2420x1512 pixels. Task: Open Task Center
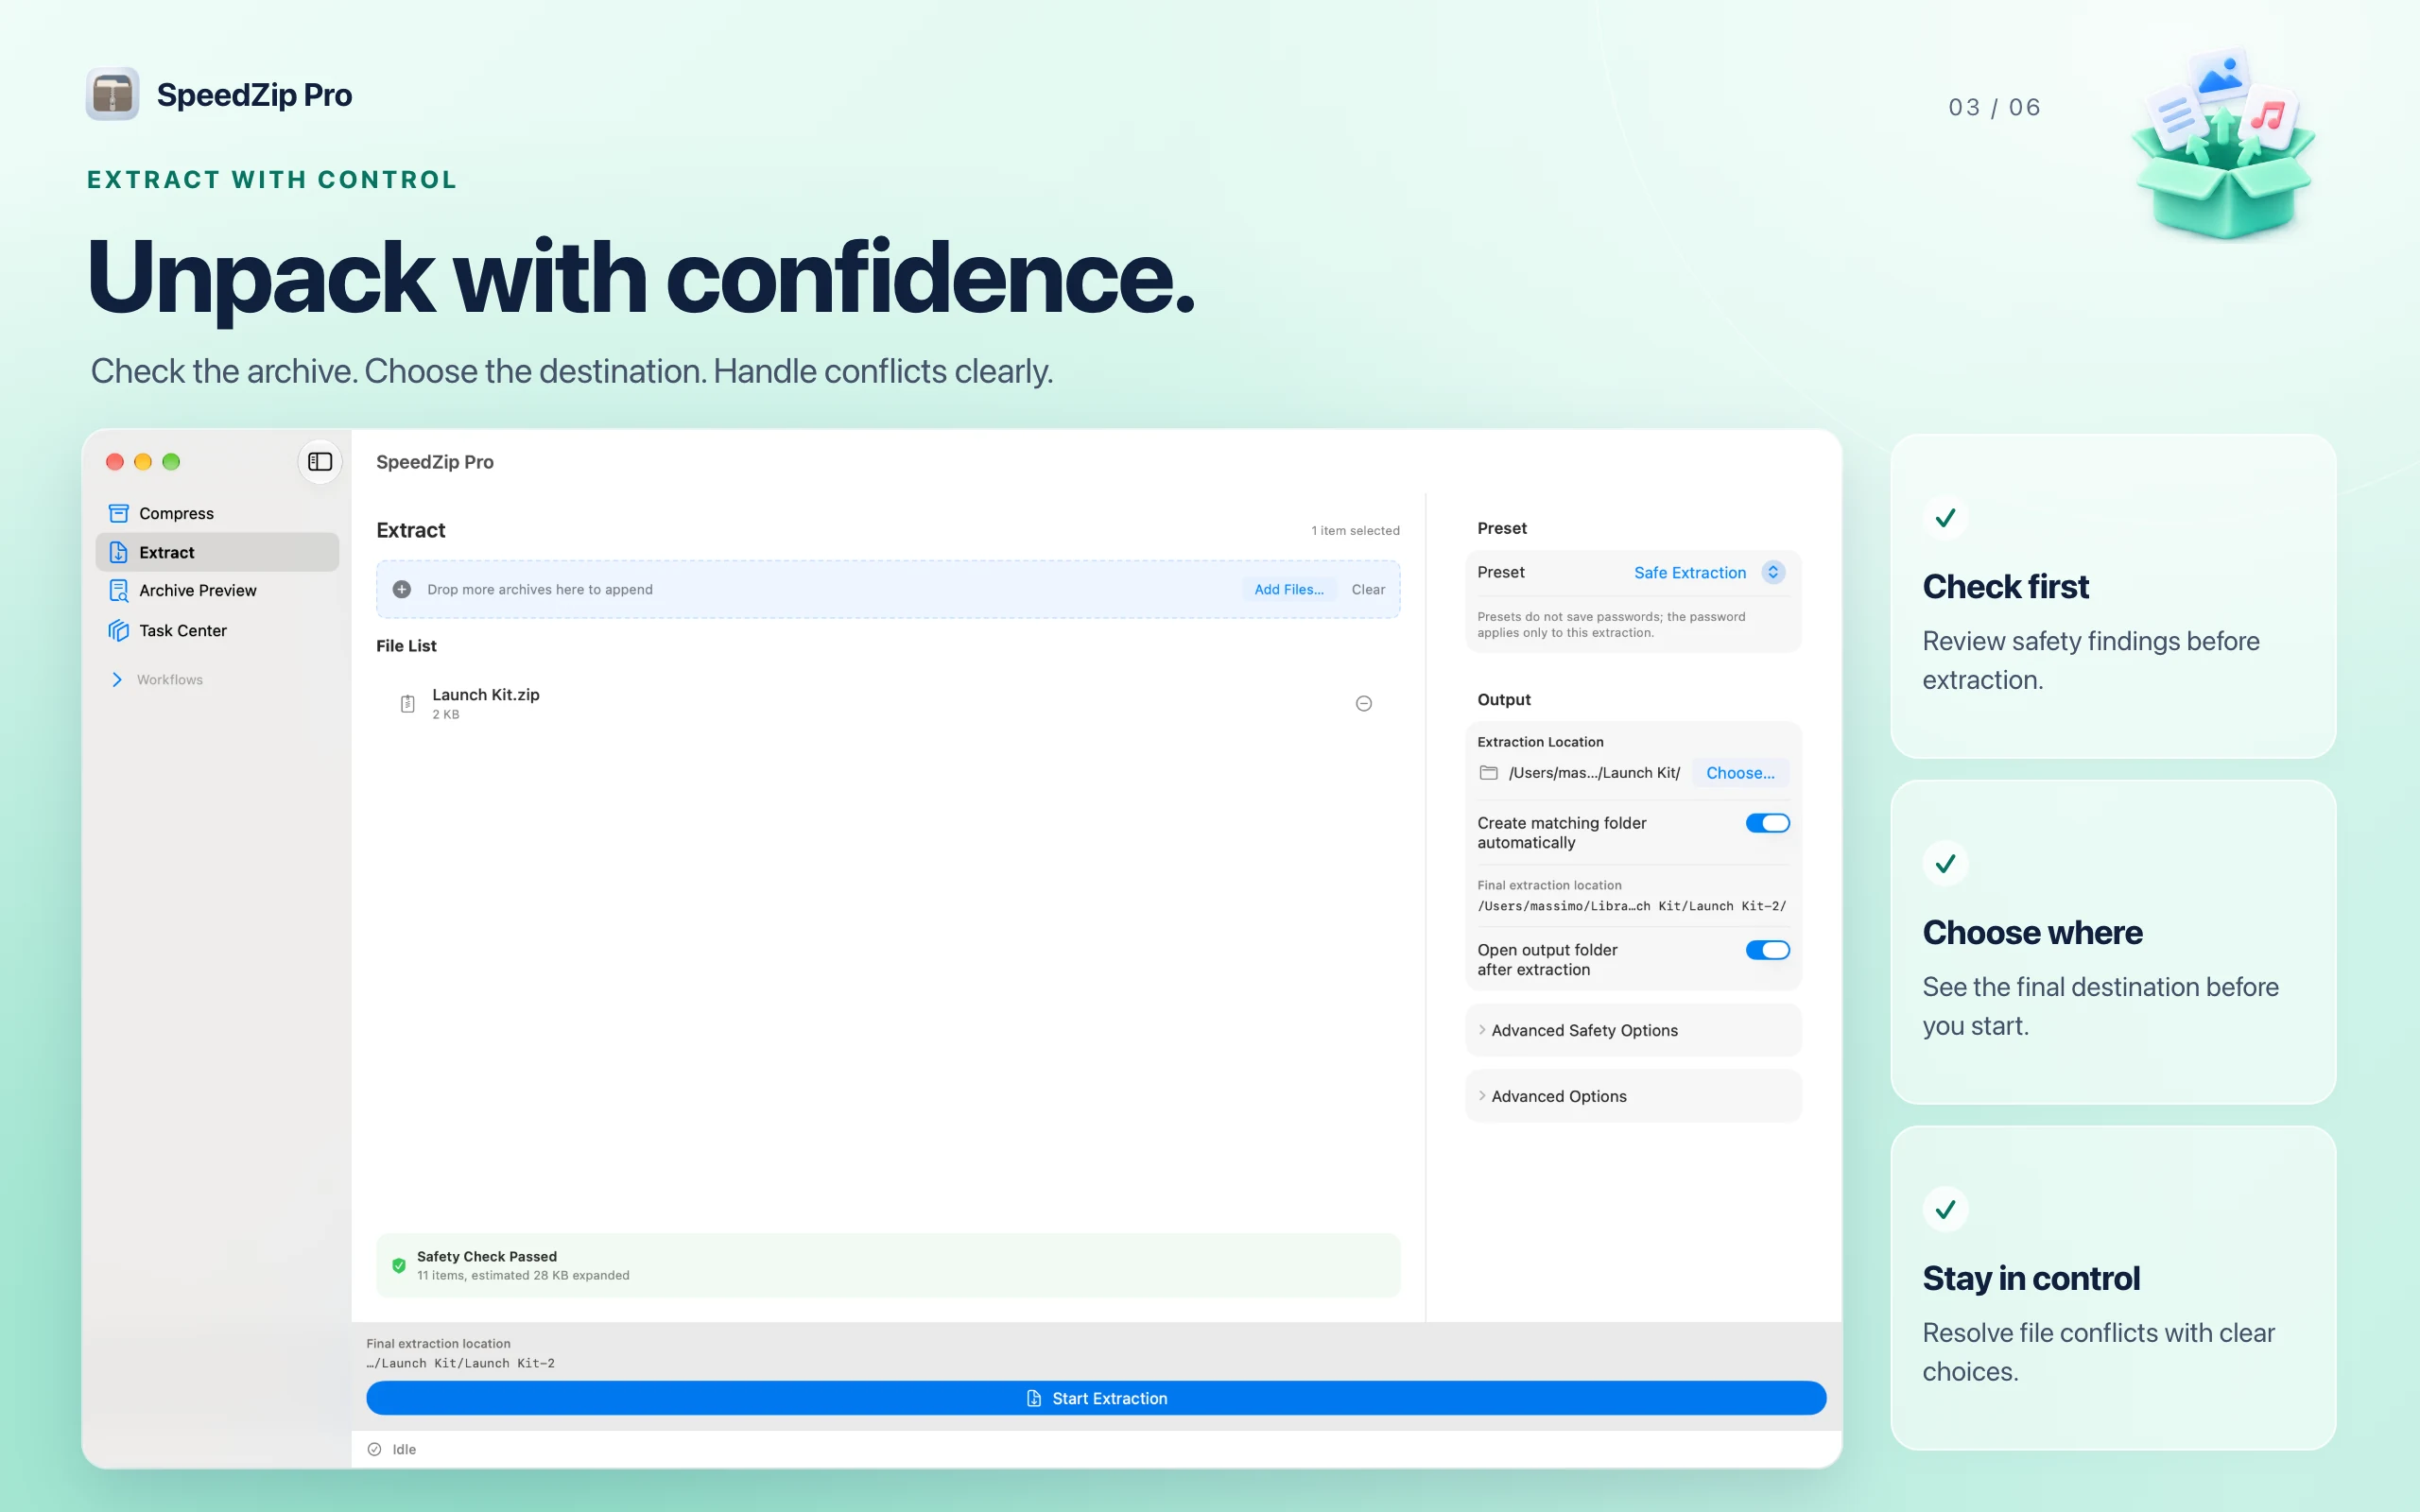pos(217,630)
